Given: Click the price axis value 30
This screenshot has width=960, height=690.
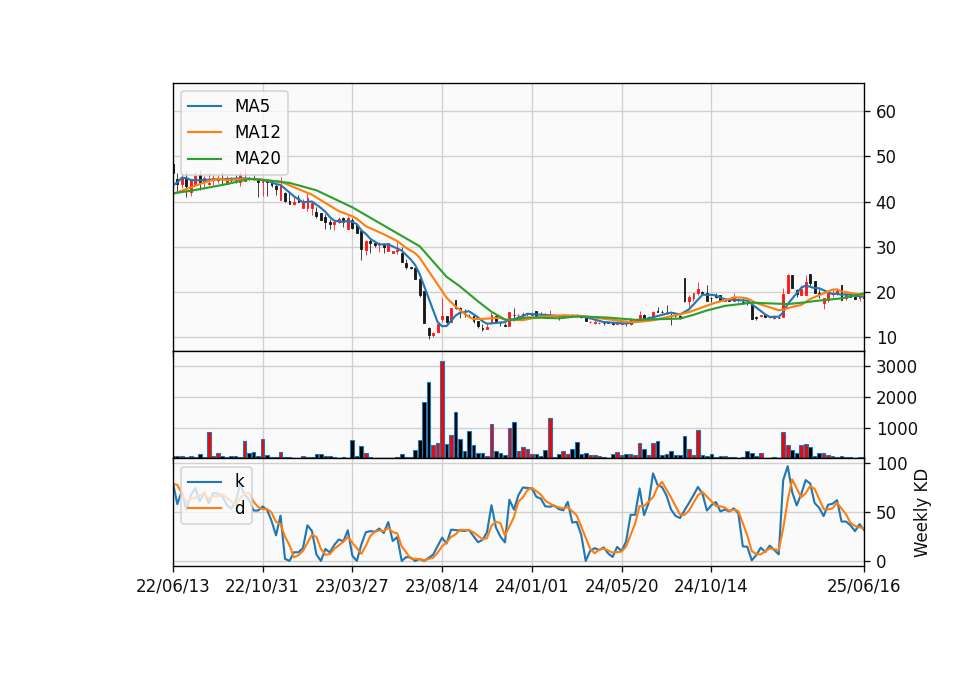Looking at the screenshot, I should click(x=886, y=248).
